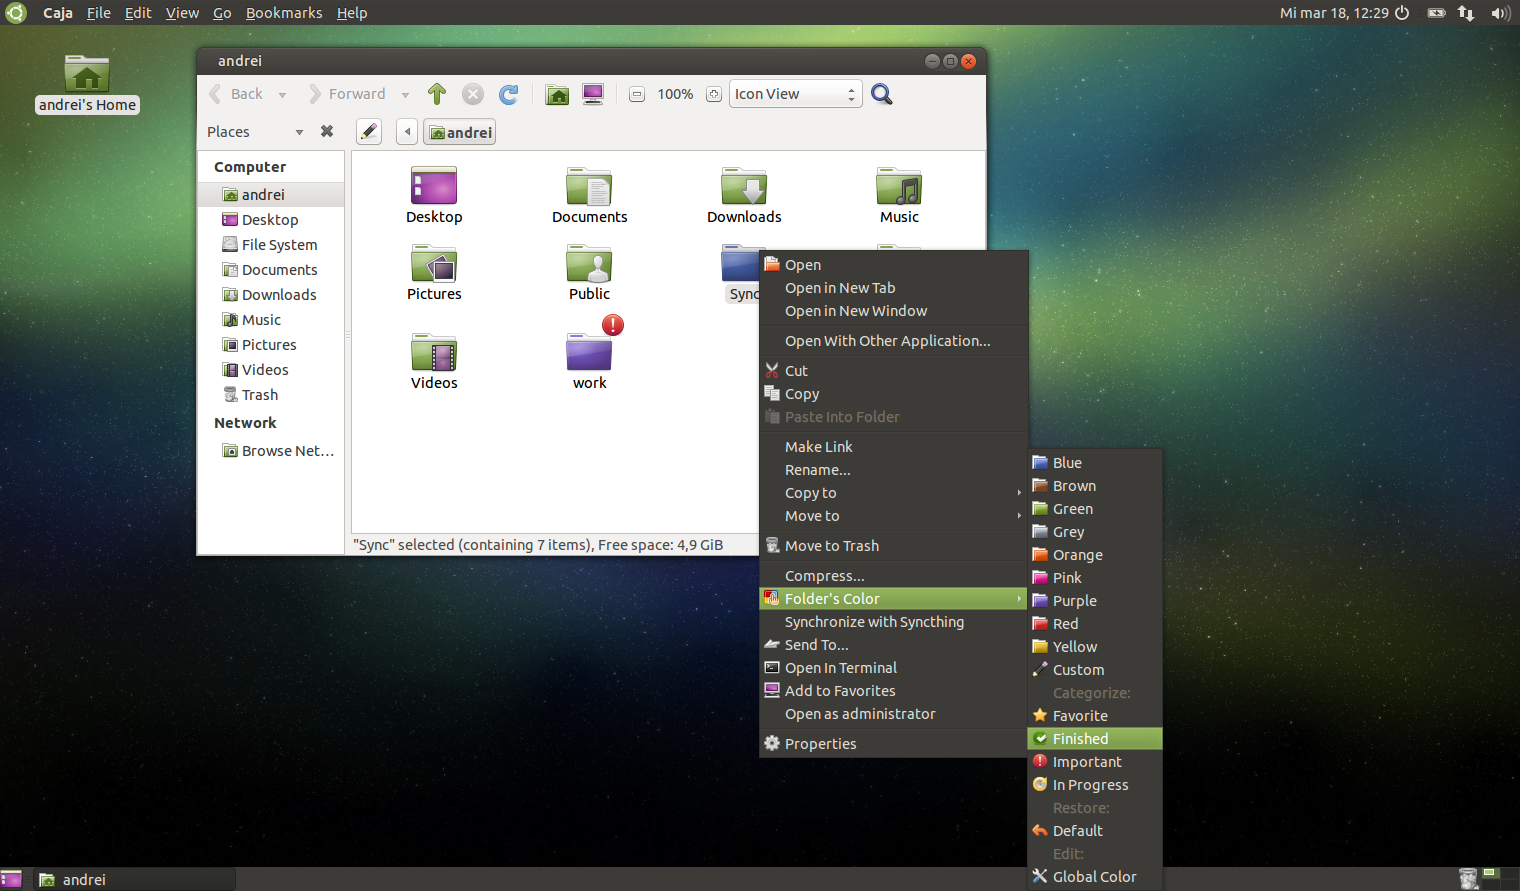This screenshot has height=891, width=1520.
Task: Click the Up navigation arrow icon
Action: tap(437, 93)
